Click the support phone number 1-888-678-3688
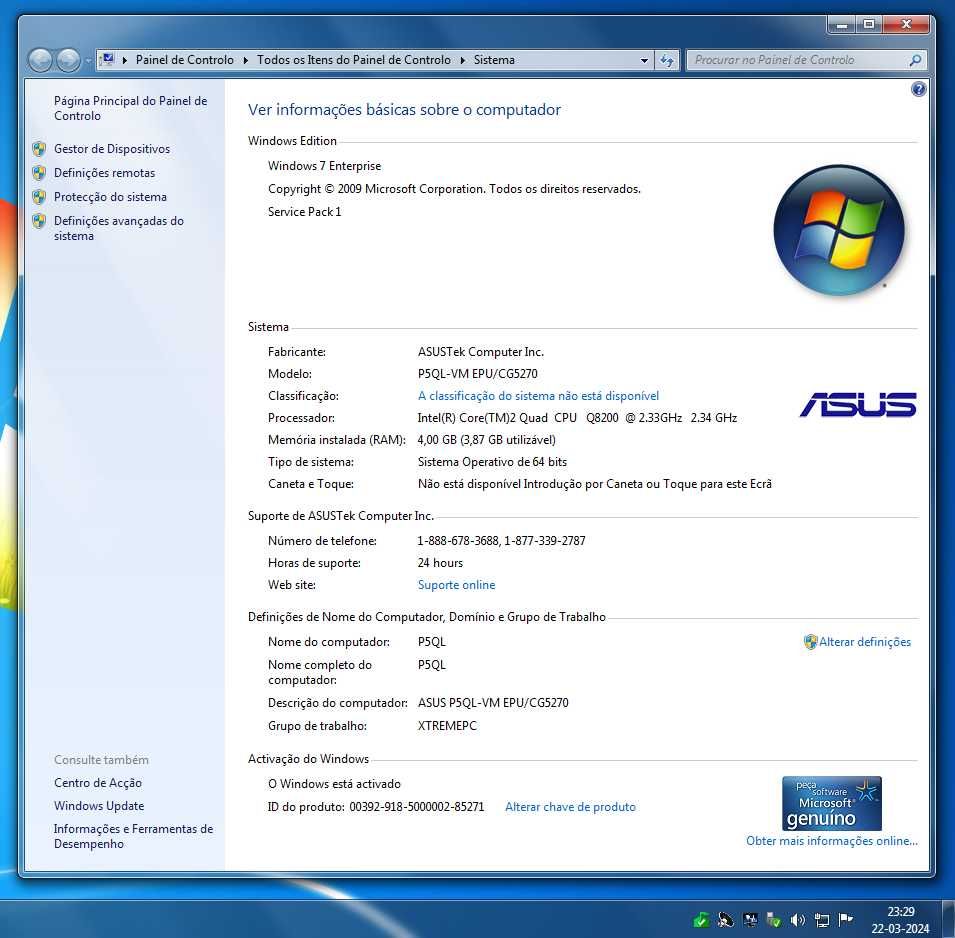 click(458, 541)
